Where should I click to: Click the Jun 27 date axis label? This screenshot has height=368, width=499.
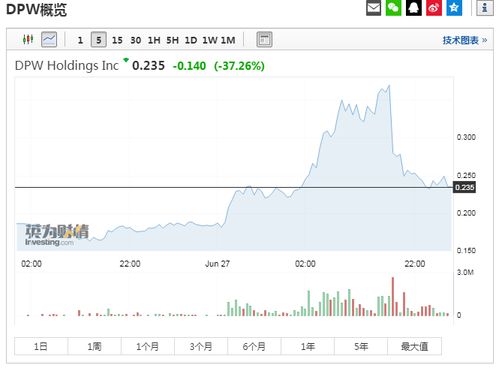pos(217,264)
